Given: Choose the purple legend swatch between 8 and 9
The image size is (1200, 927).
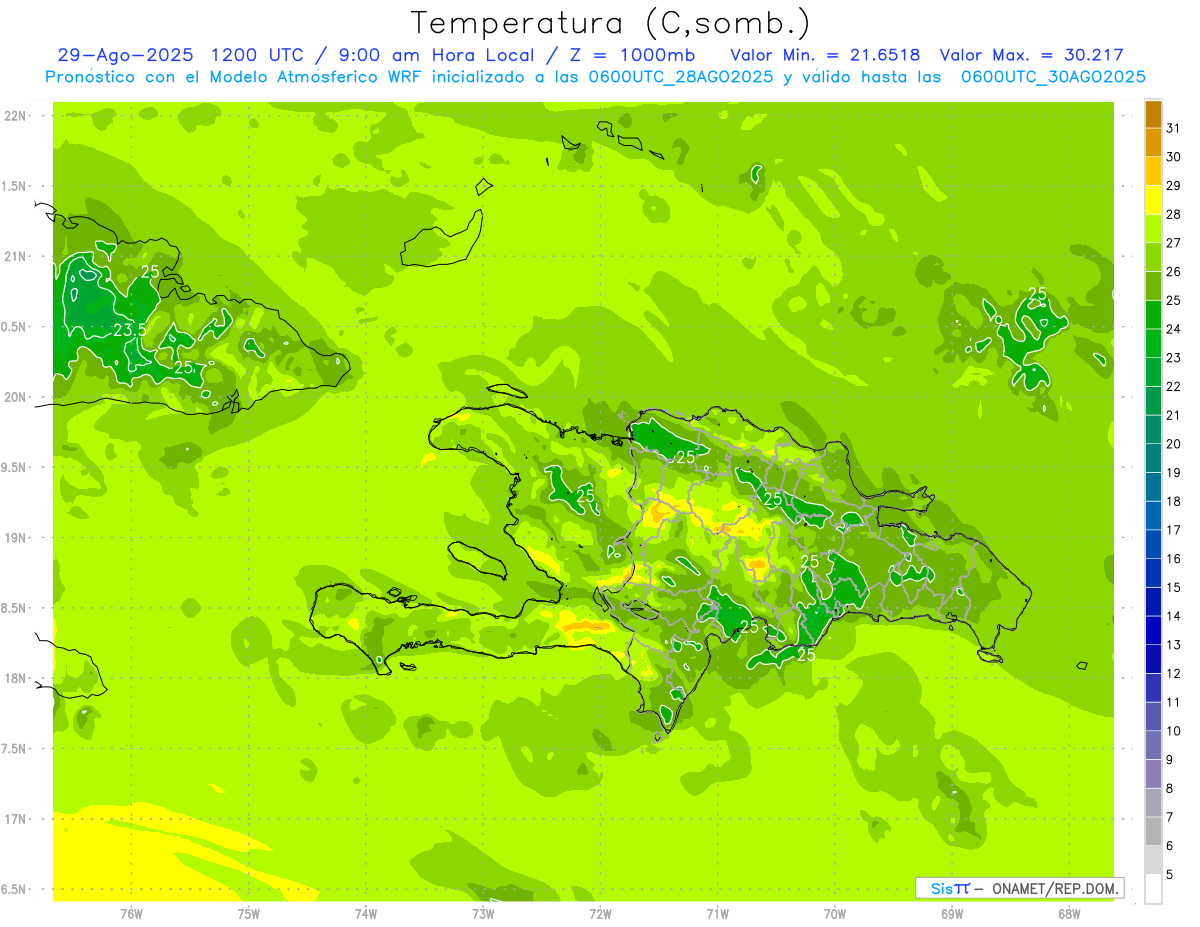Looking at the screenshot, I should pyautogui.click(x=1153, y=774).
